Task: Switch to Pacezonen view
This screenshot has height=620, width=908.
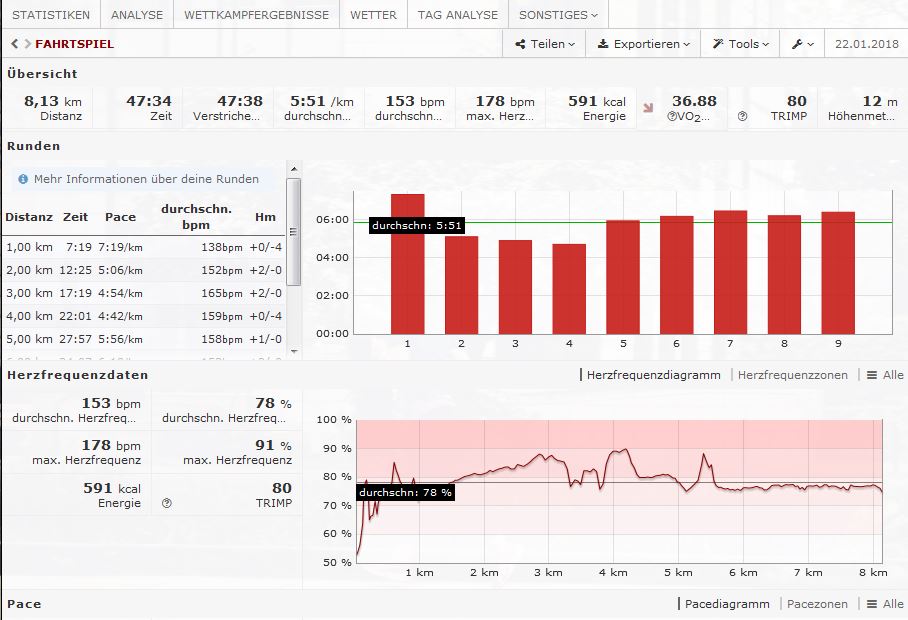Action: [x=816, y=604]
